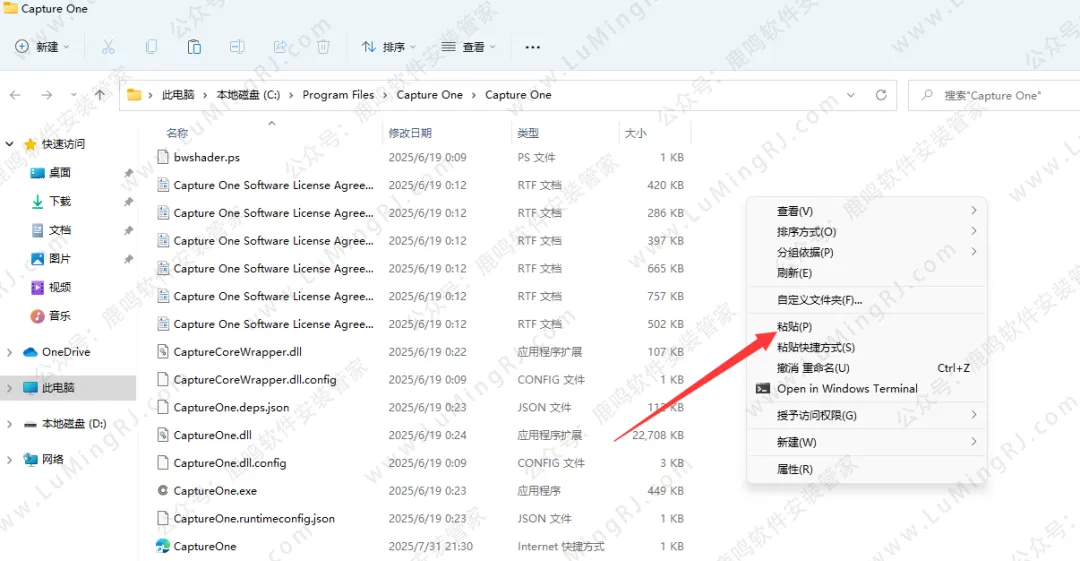
Task: Open the 查看 view dropdown in toolbar
Action: 468,47
